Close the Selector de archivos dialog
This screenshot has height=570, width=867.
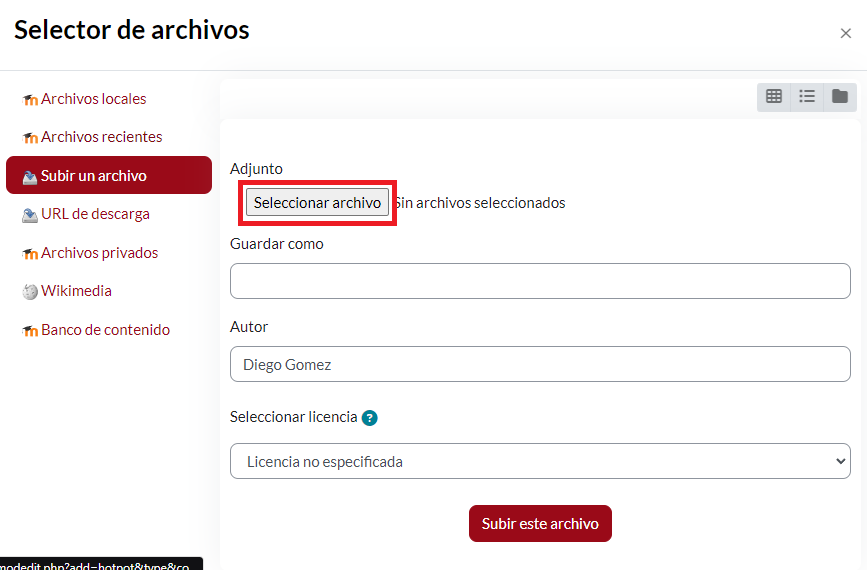[x=845, y=34]
